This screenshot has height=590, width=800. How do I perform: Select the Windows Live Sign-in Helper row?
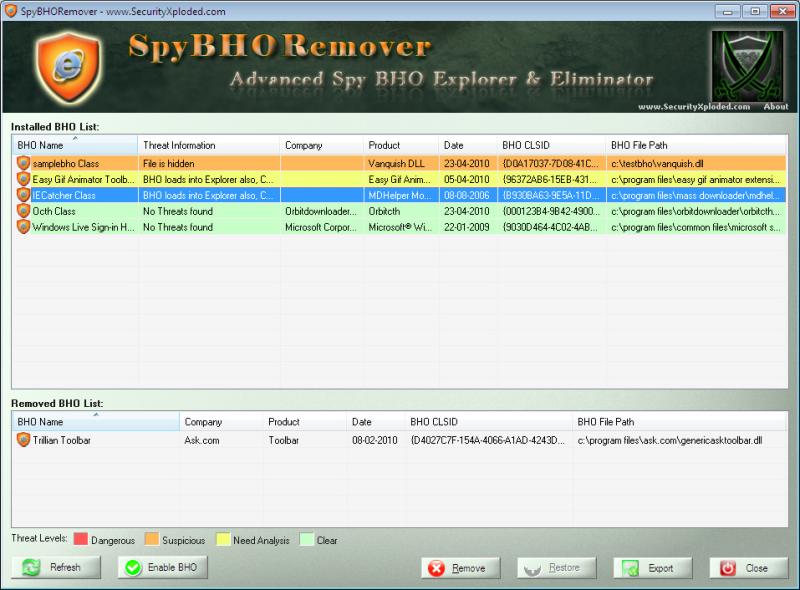(x=399, y=227)
